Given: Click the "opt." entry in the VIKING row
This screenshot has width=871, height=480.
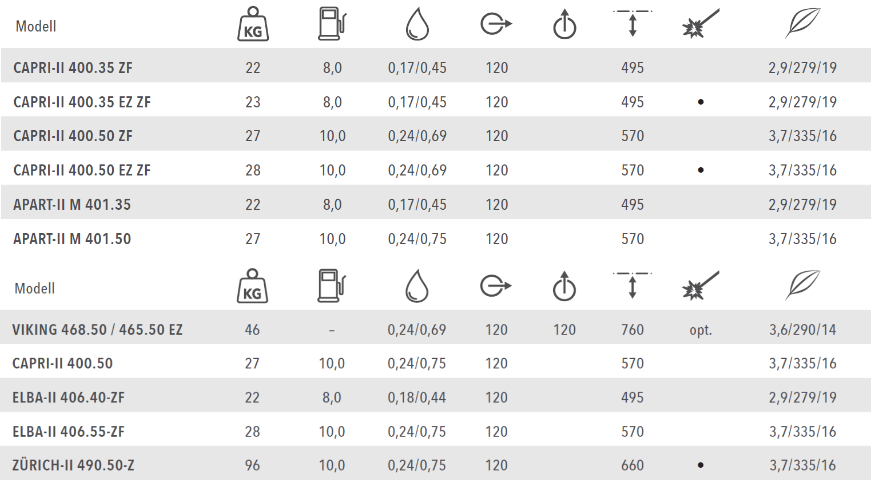Looking at the screenshot, I should 700,329.
